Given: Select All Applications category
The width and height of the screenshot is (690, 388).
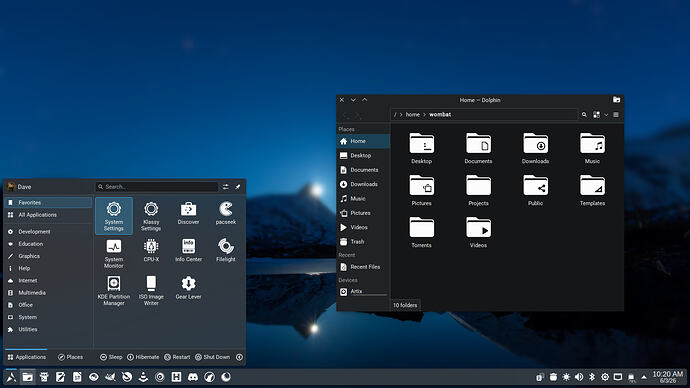Looking at the screenshot, I should pyautogui.click(x=48, y=215).
